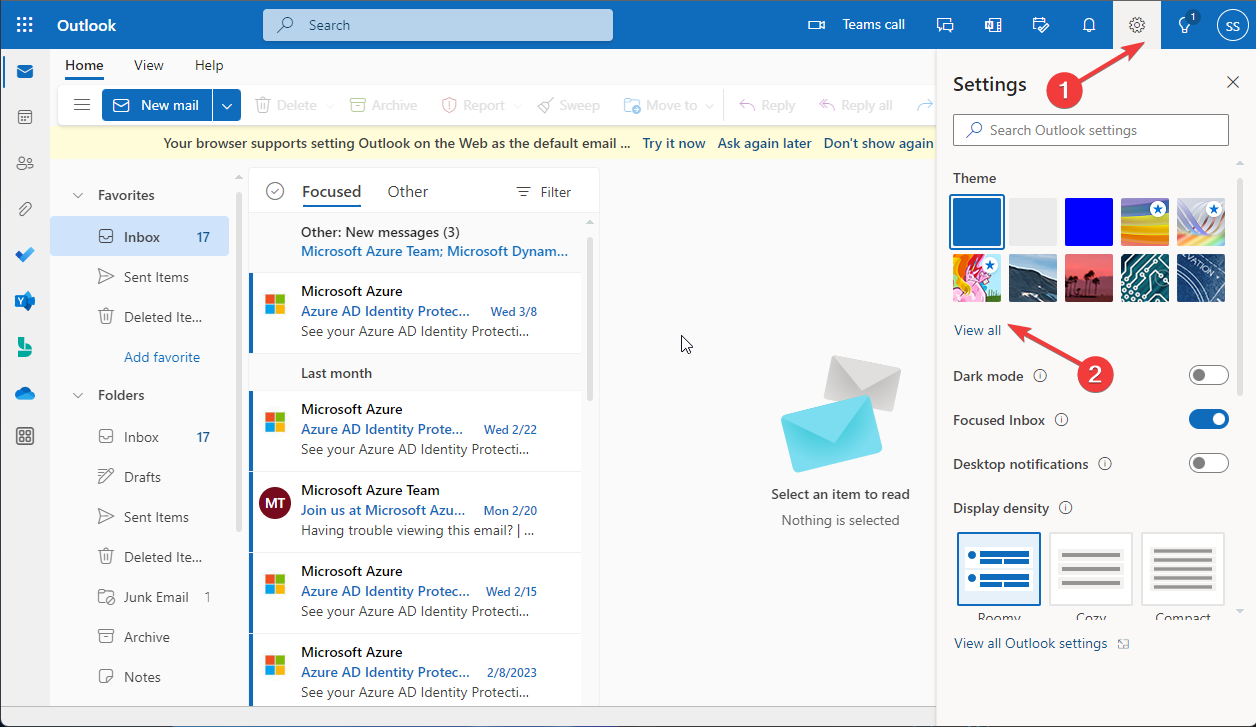Start a Teams call from header
The height and width of the screenshot is (727, 1256).
coord(856,25)
